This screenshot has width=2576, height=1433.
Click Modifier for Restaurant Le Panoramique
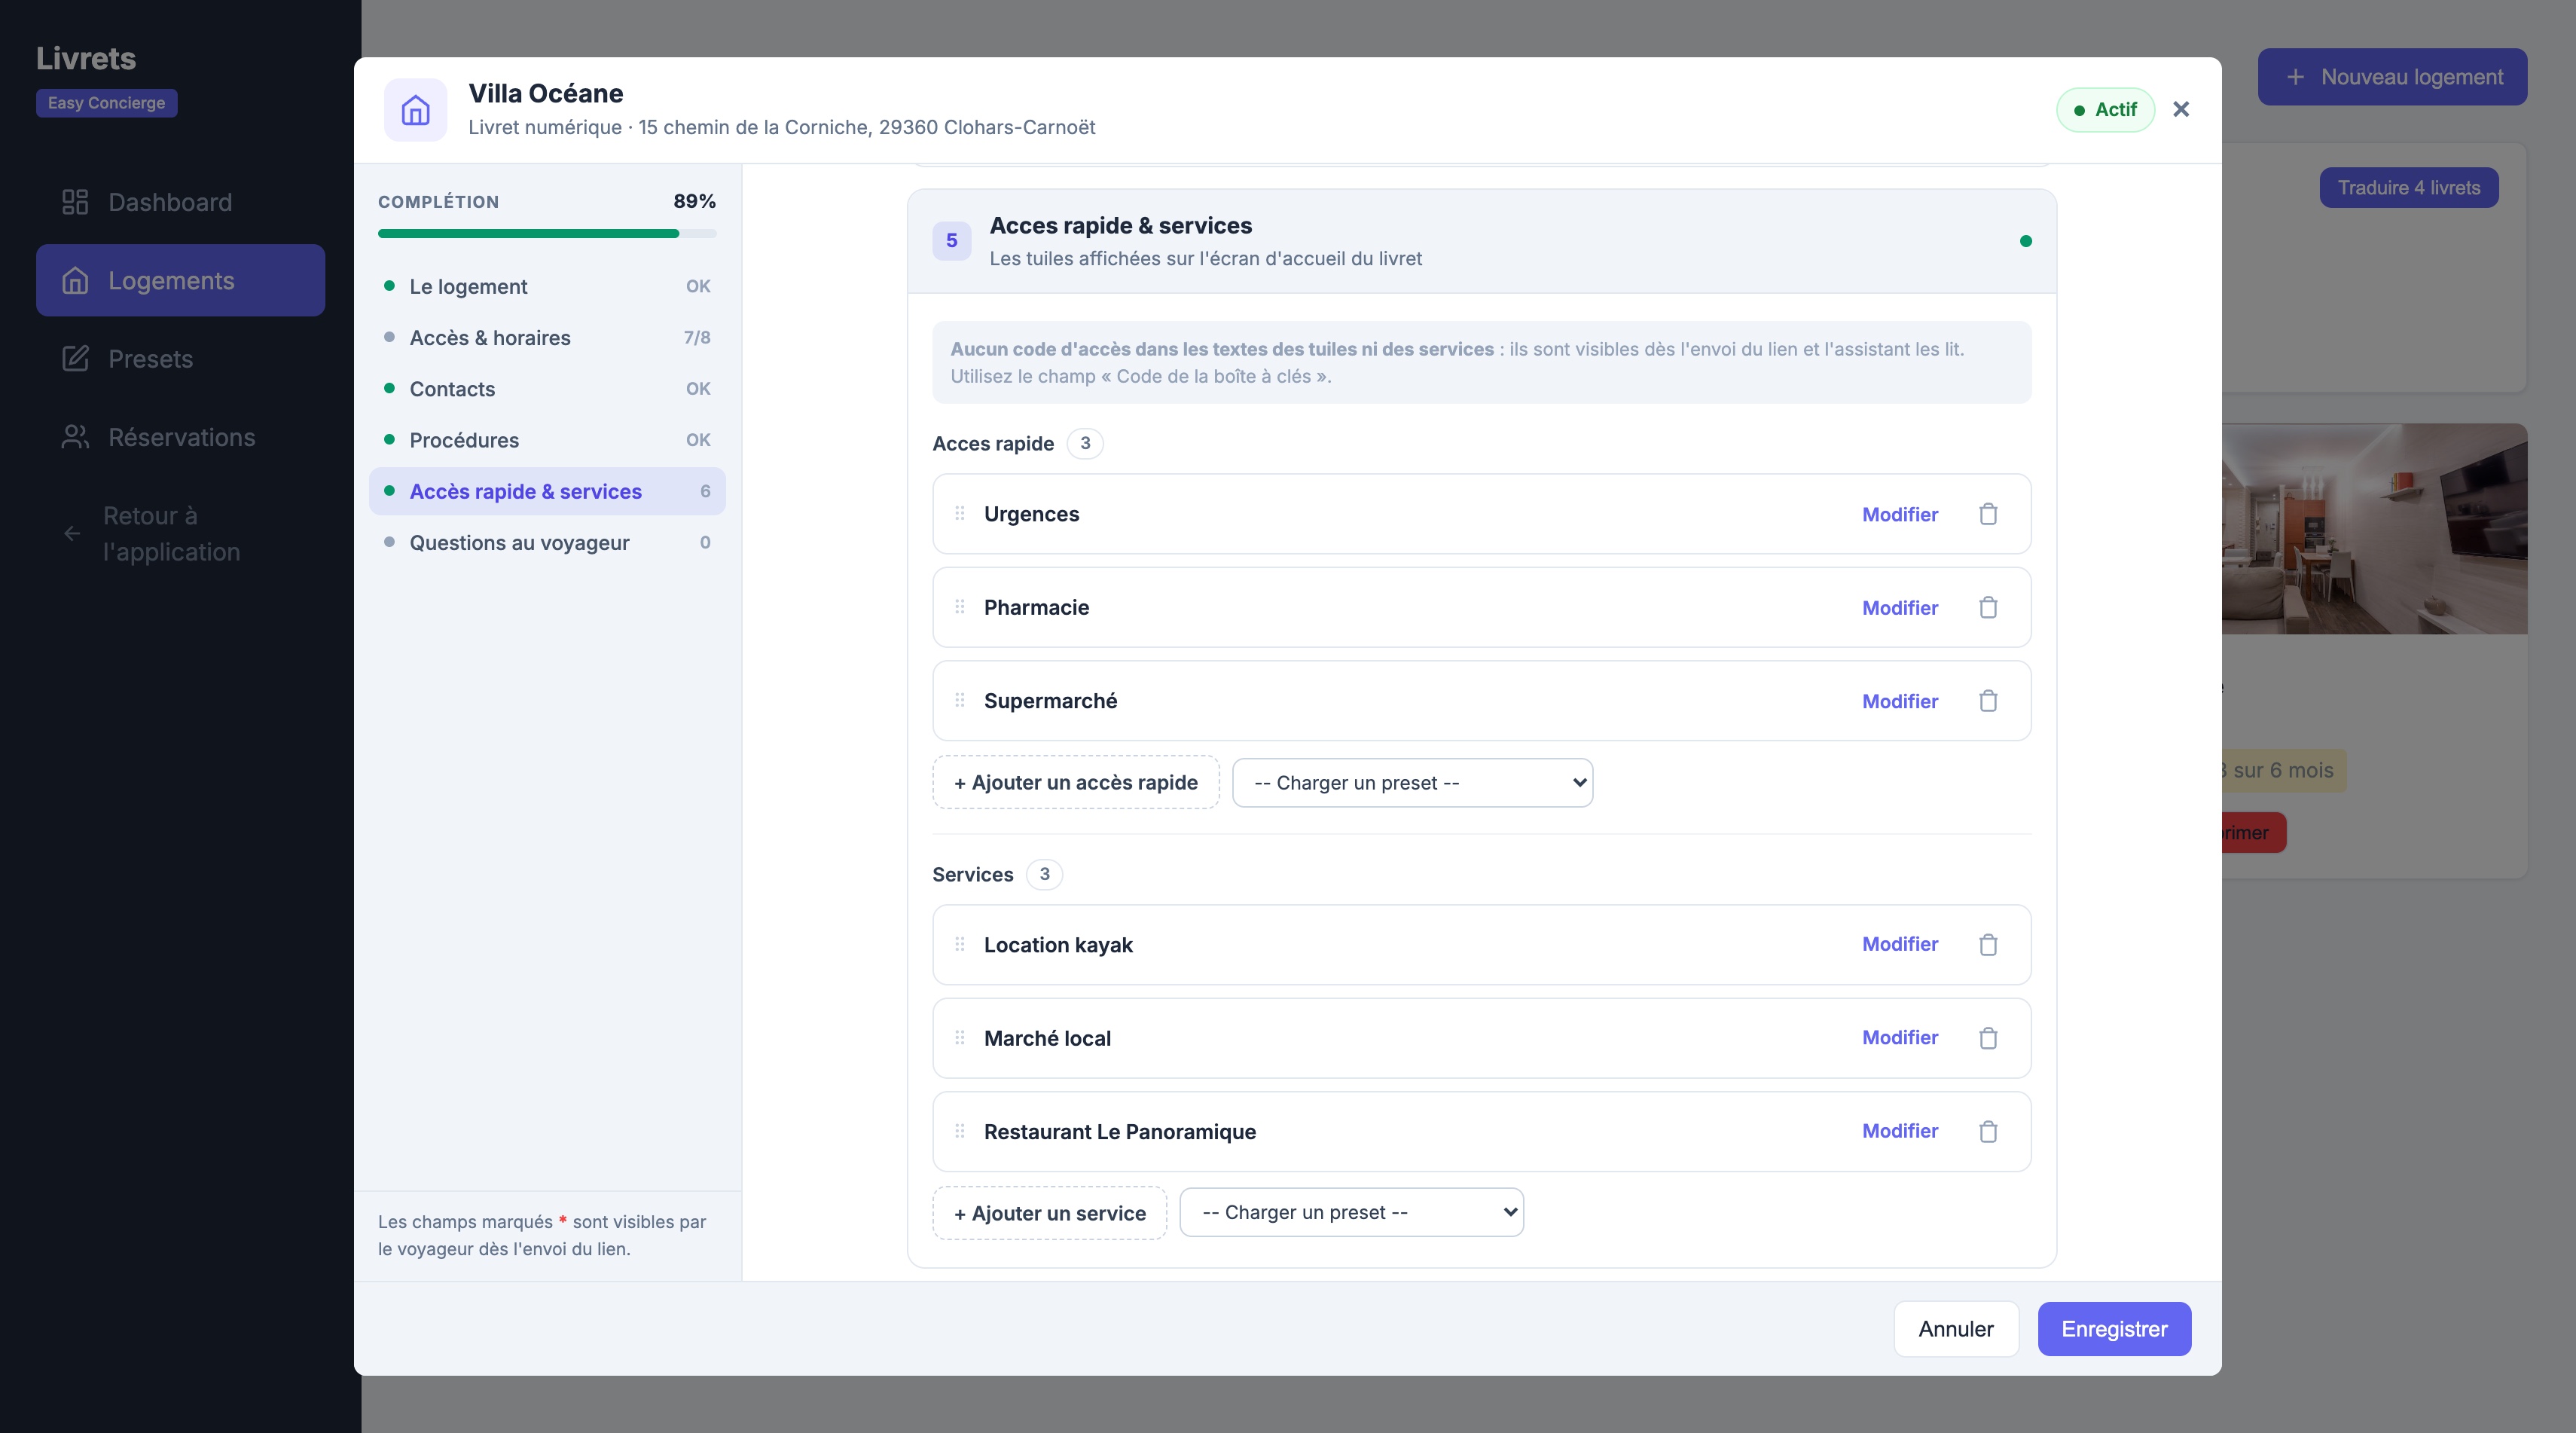click(x=1899, y=1131)
